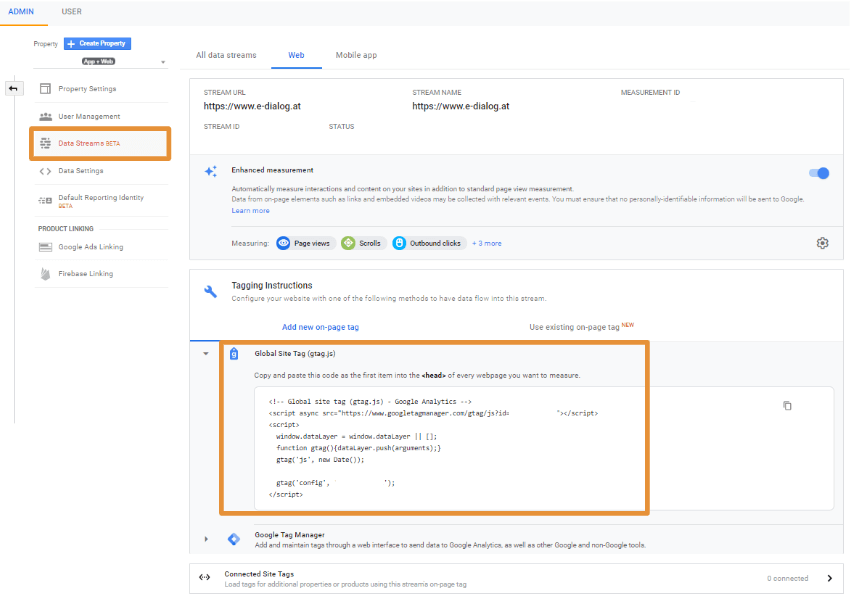Click the Outbound clicks chip

coord(429,243)
